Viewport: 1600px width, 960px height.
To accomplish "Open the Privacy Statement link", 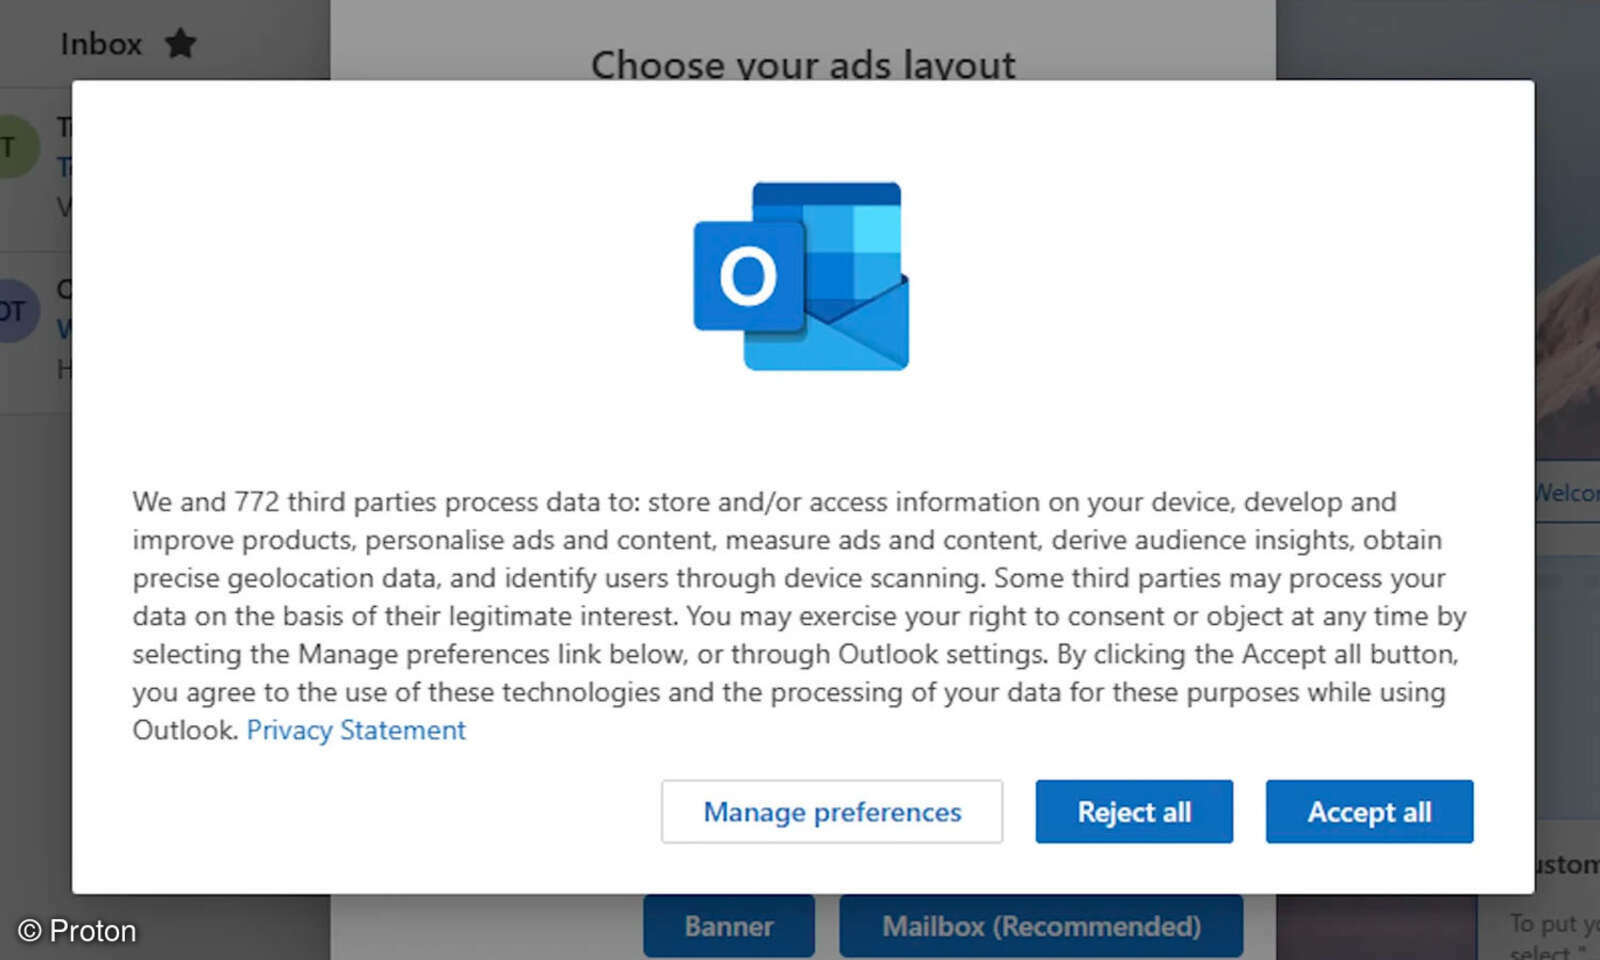I will tap(356, 730).
